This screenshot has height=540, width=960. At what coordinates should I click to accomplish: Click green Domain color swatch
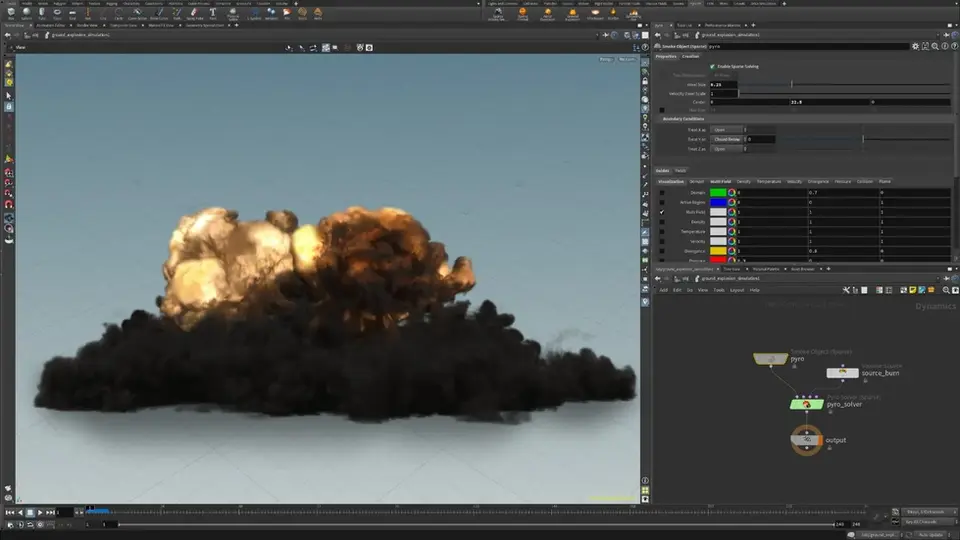click(718, 192)
